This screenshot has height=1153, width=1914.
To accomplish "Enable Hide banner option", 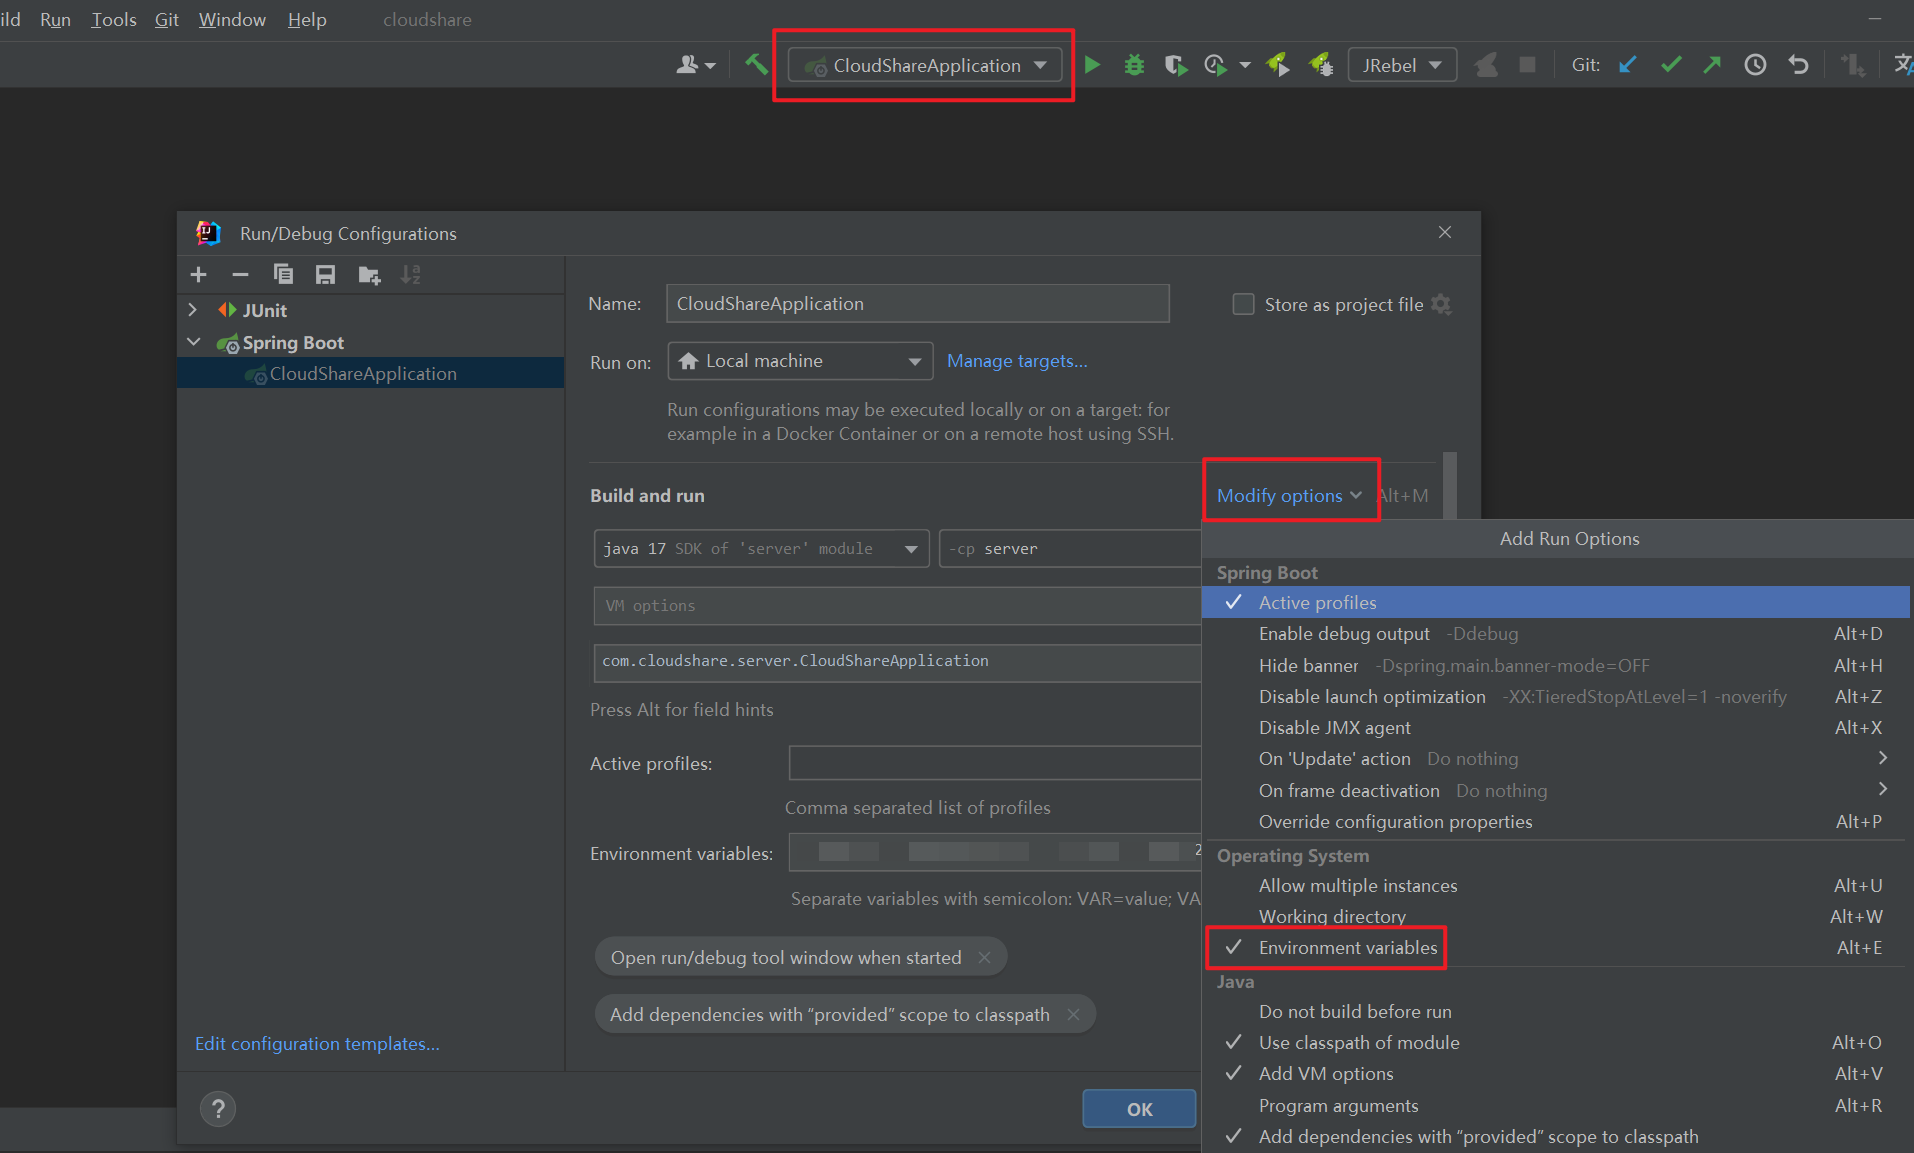I will coord(1555,665).
